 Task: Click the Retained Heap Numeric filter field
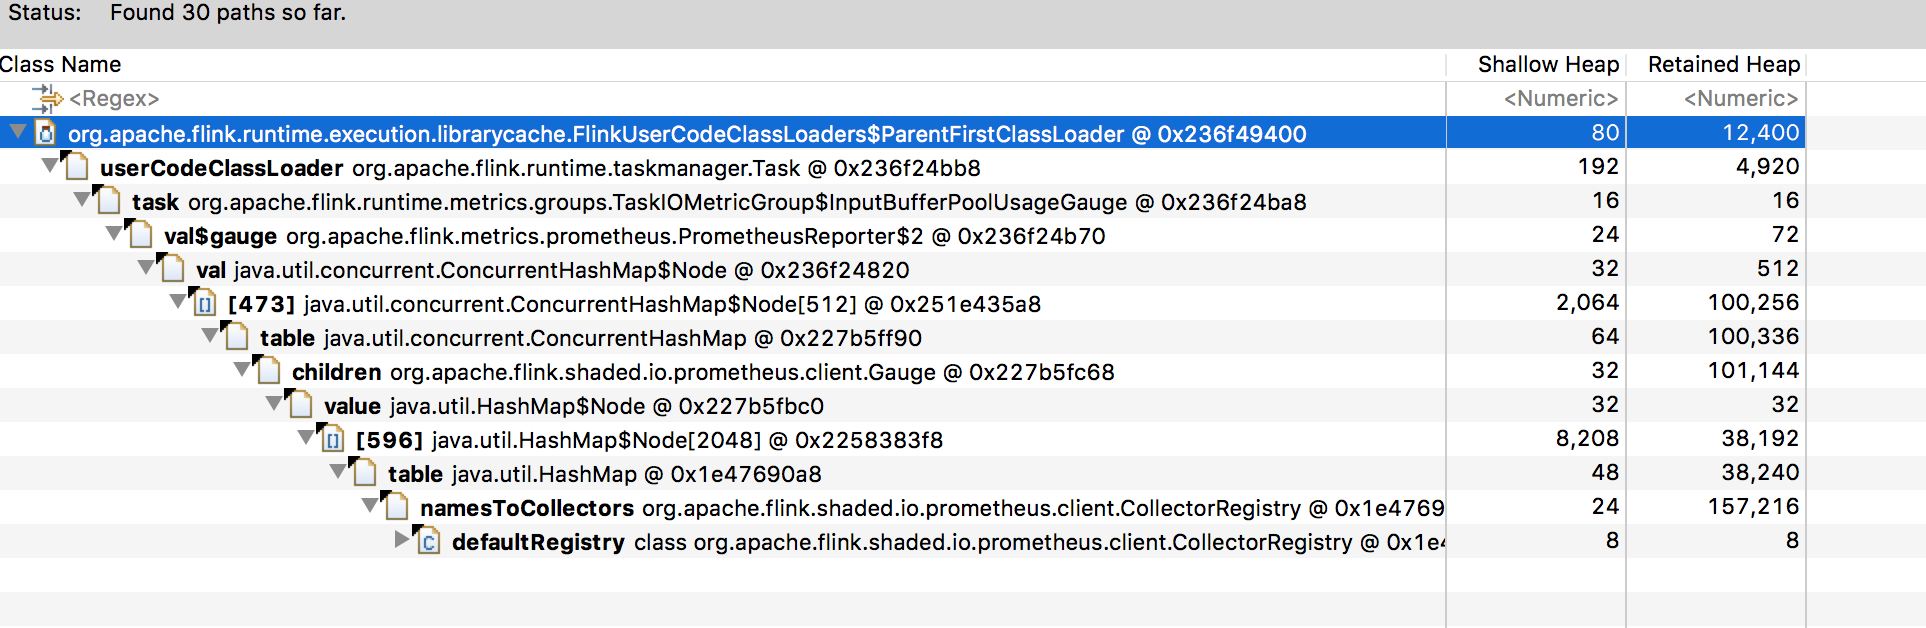coord(1740,99)
